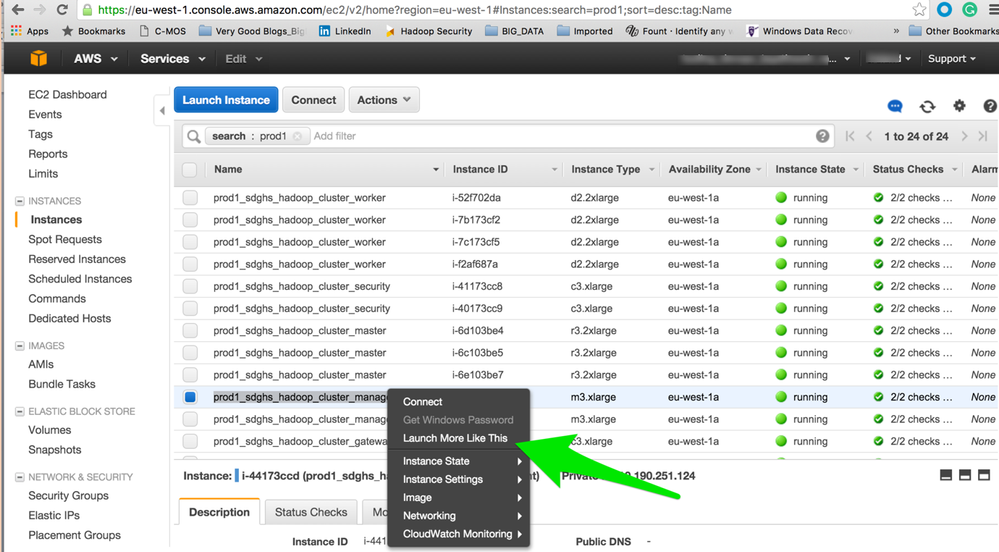Open the settings gear icon

click(959, 106)
